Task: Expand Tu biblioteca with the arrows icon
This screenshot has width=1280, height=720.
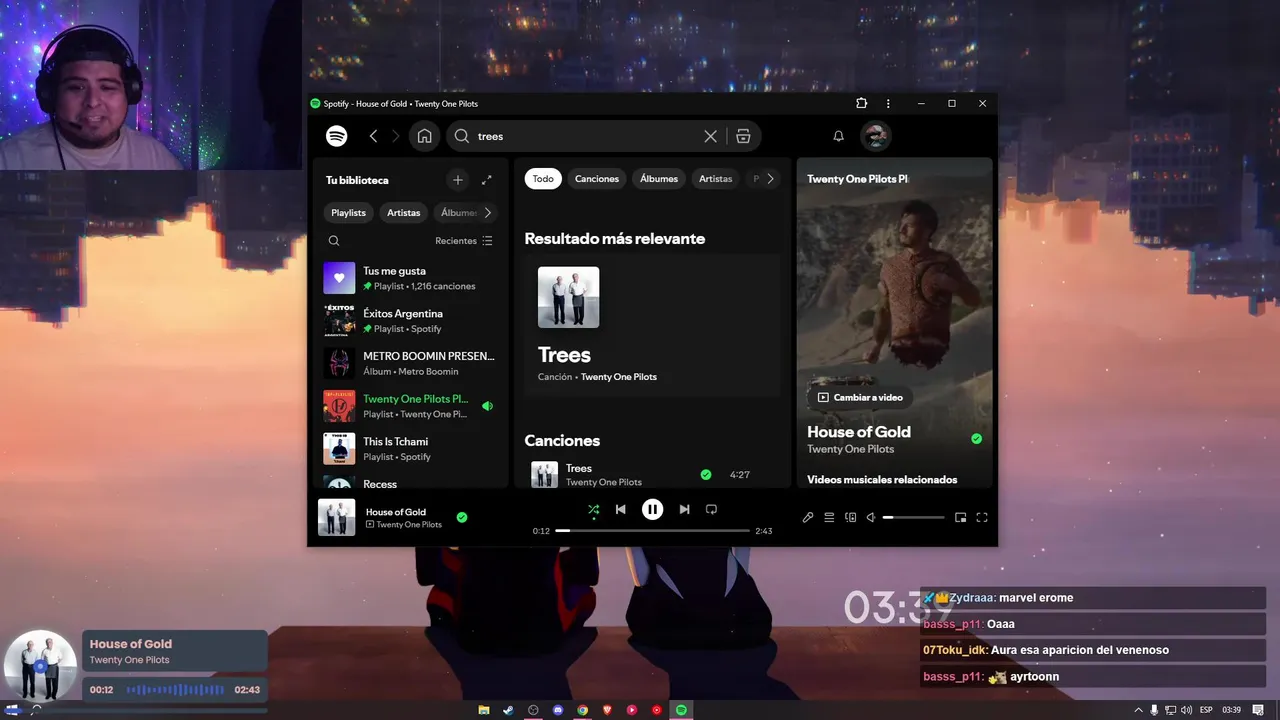Action: click(x=487, y=180)
